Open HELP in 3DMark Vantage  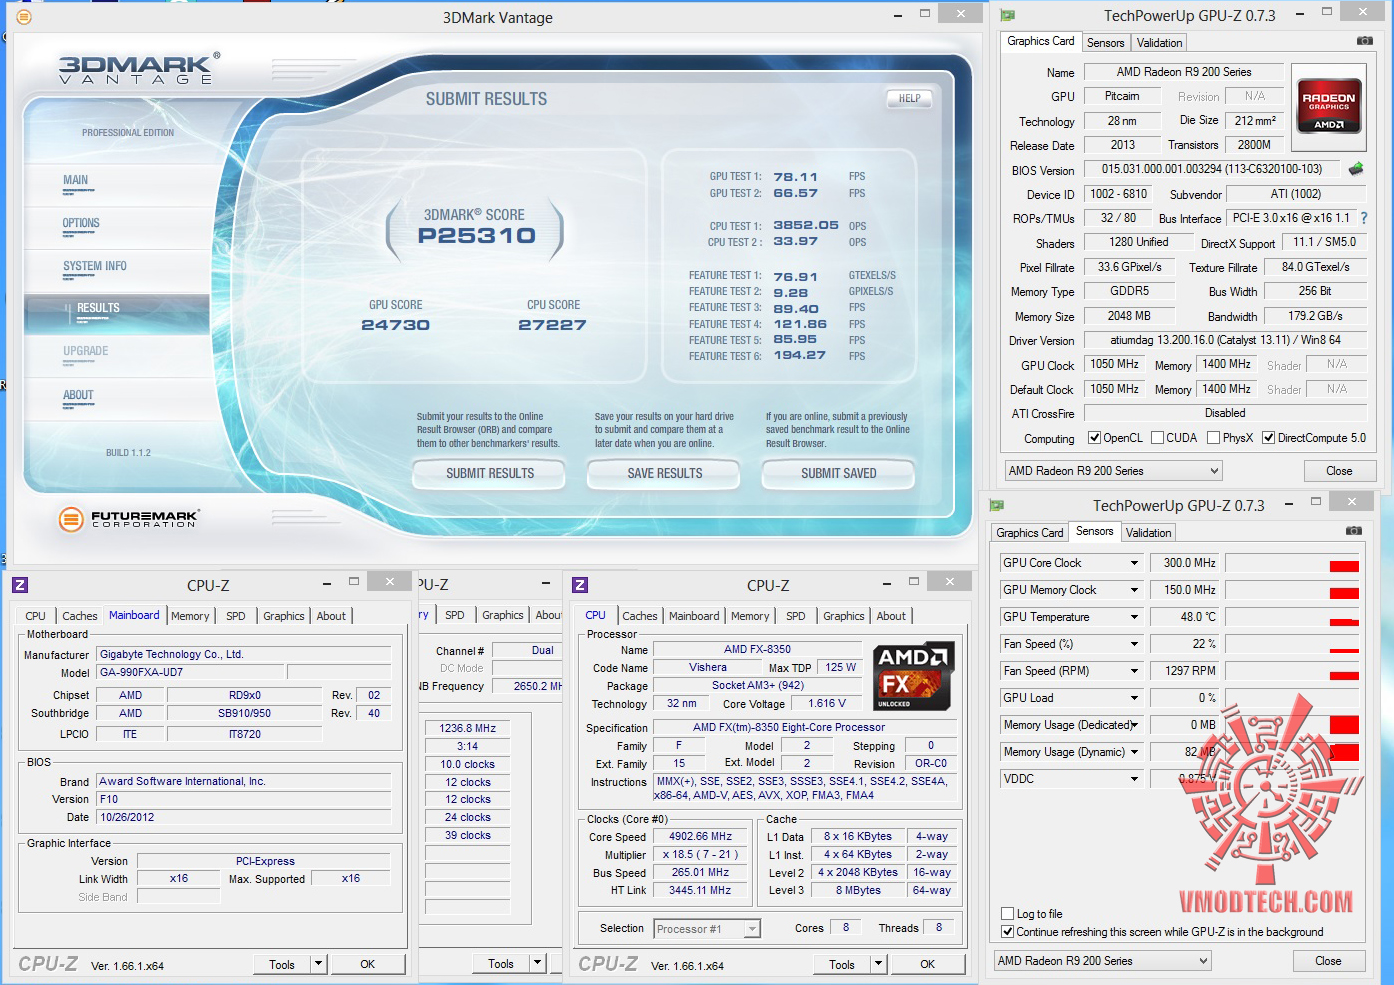(x=909, y=98)
